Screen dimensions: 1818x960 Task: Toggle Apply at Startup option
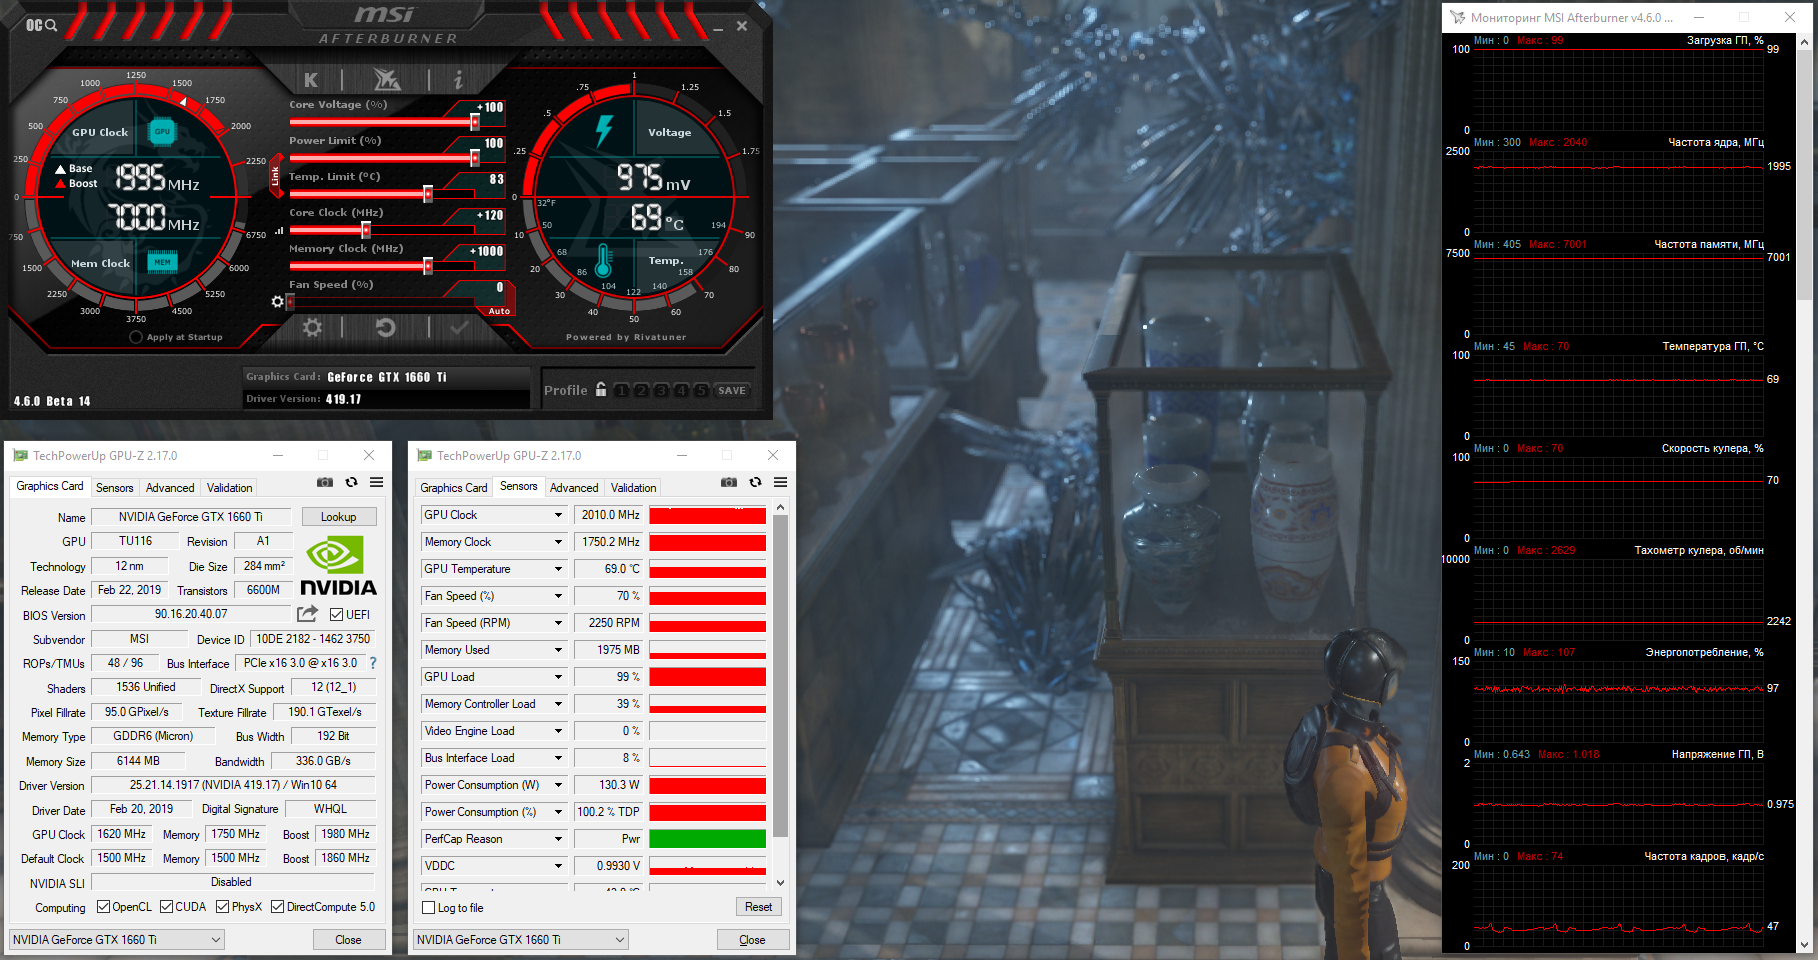click(136, 337)
